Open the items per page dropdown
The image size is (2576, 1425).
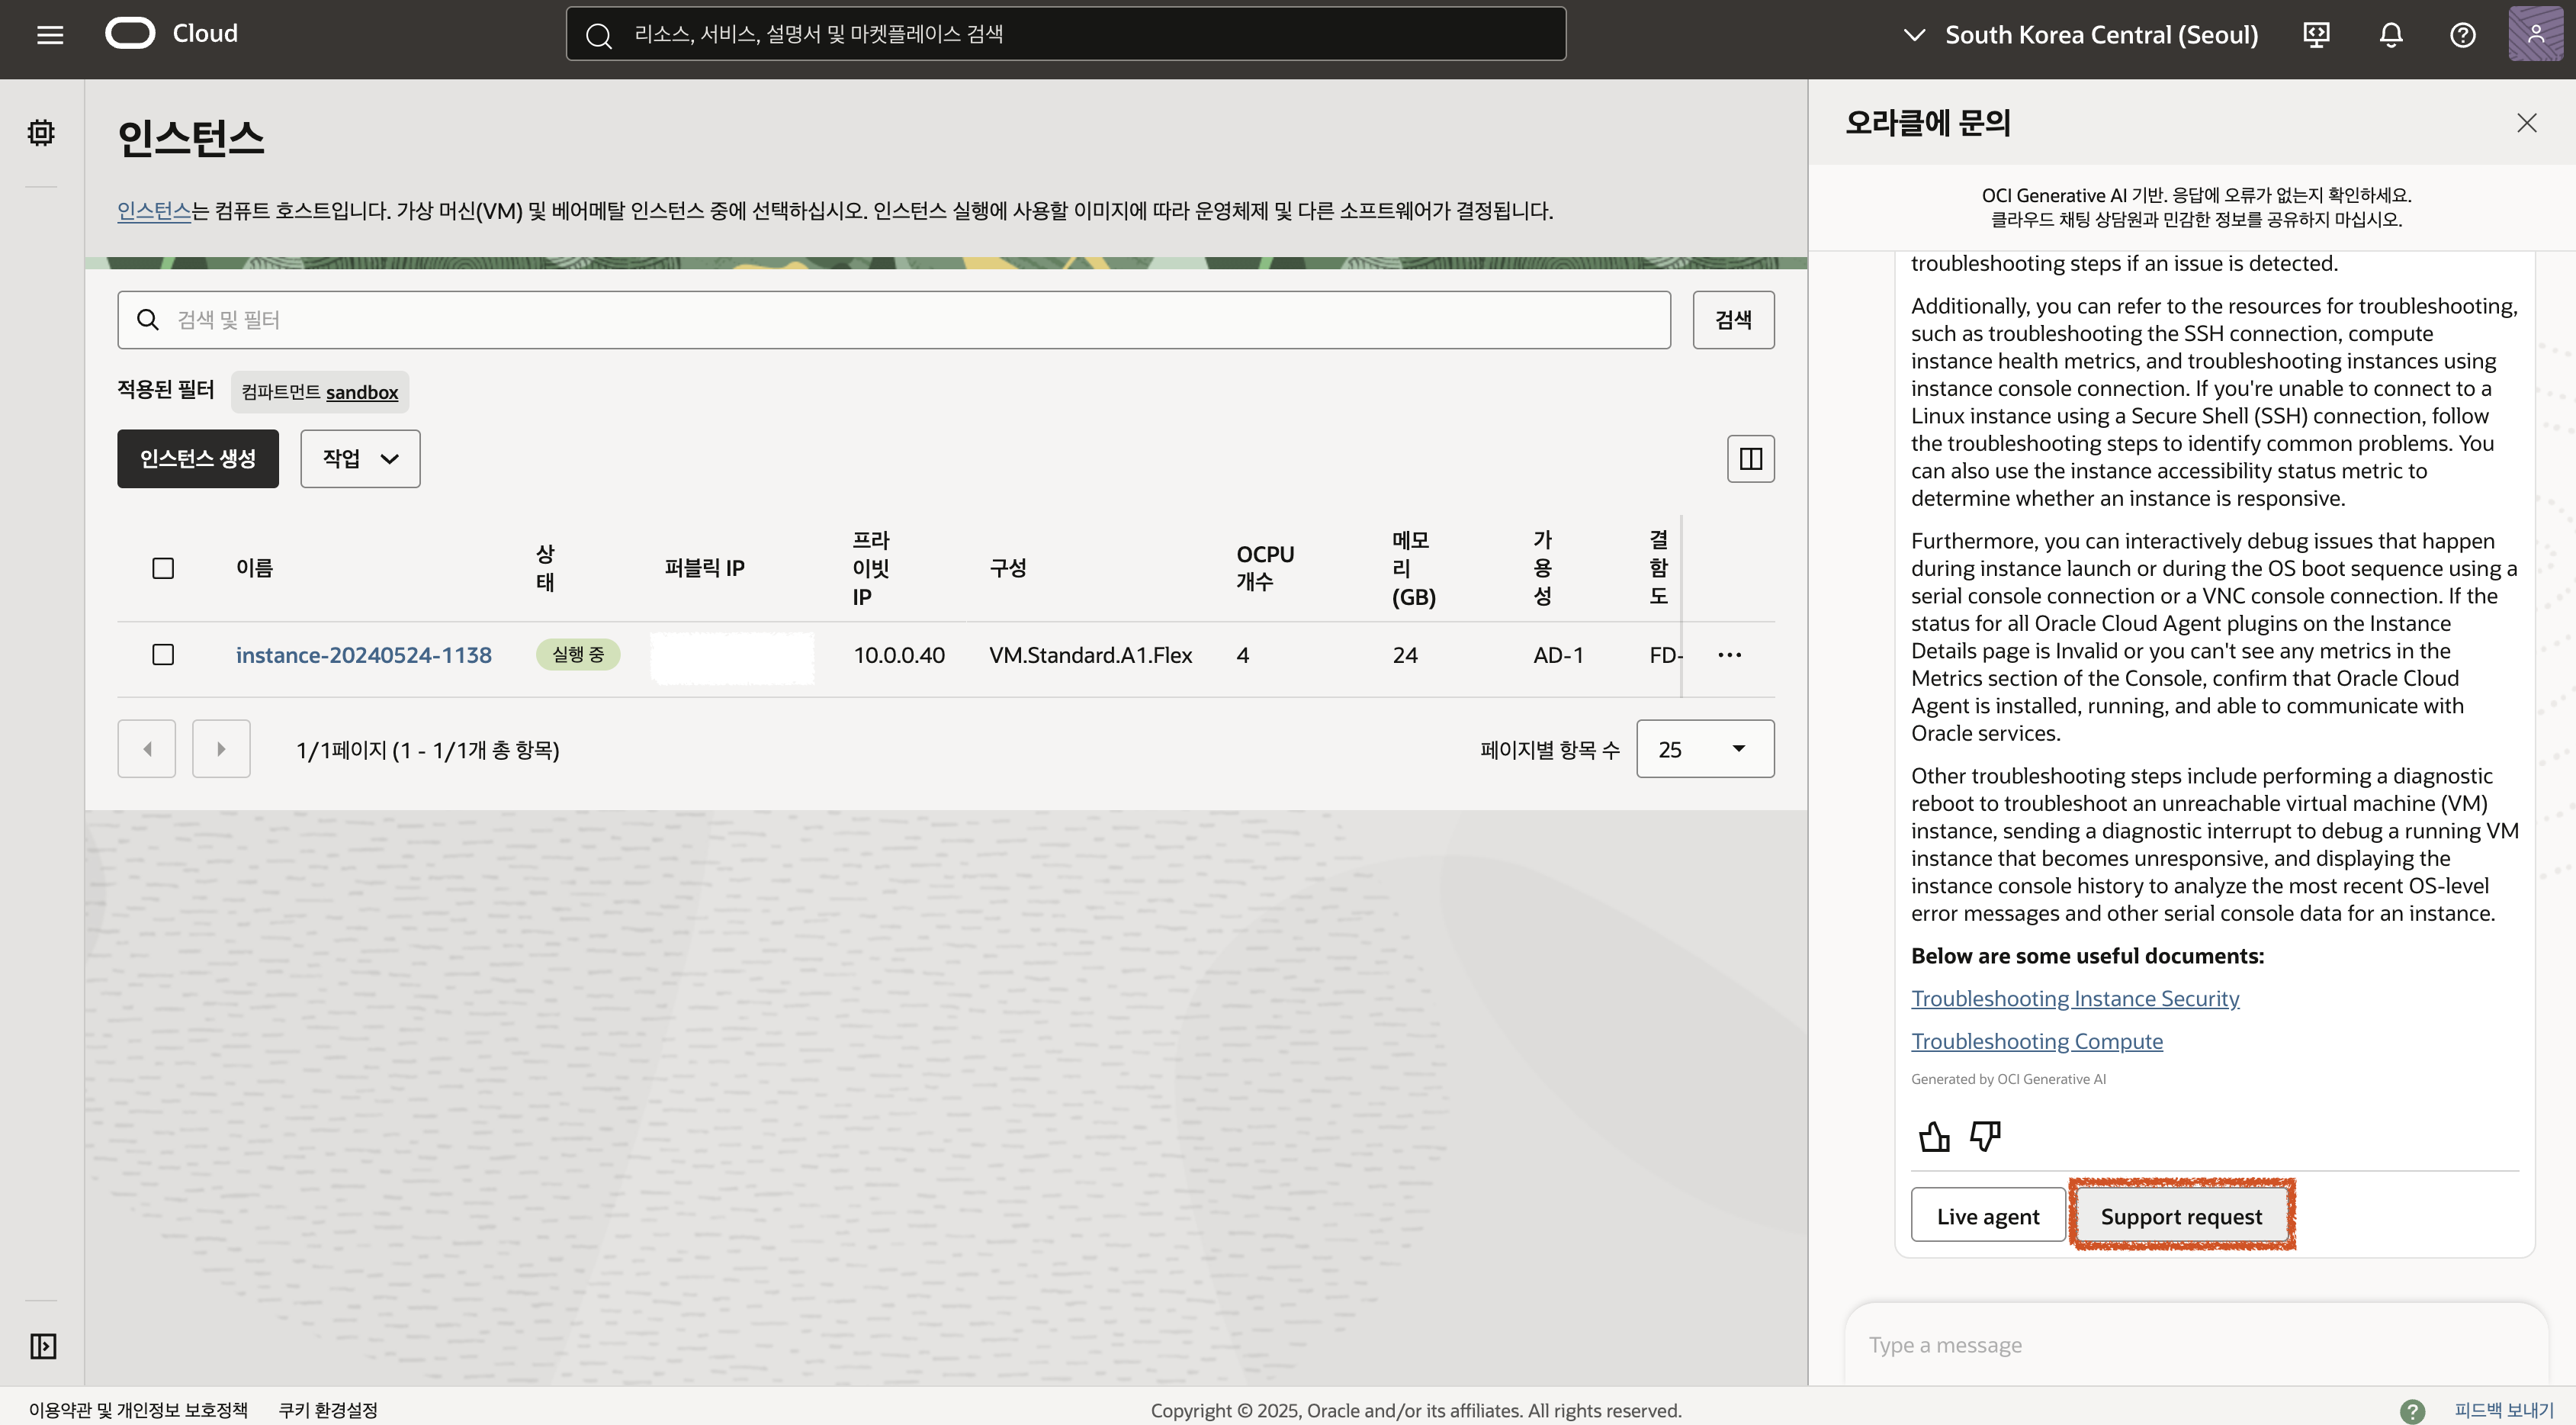point(1704,749)
